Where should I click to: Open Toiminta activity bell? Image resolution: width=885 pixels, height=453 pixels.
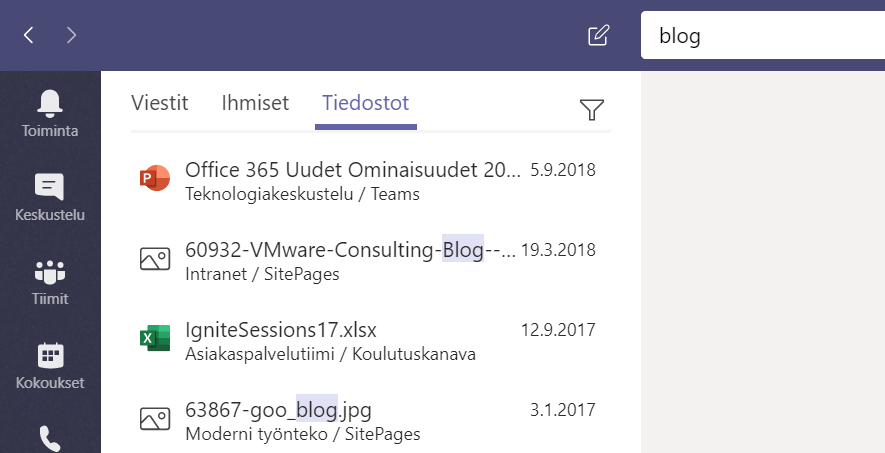(50, 112)
